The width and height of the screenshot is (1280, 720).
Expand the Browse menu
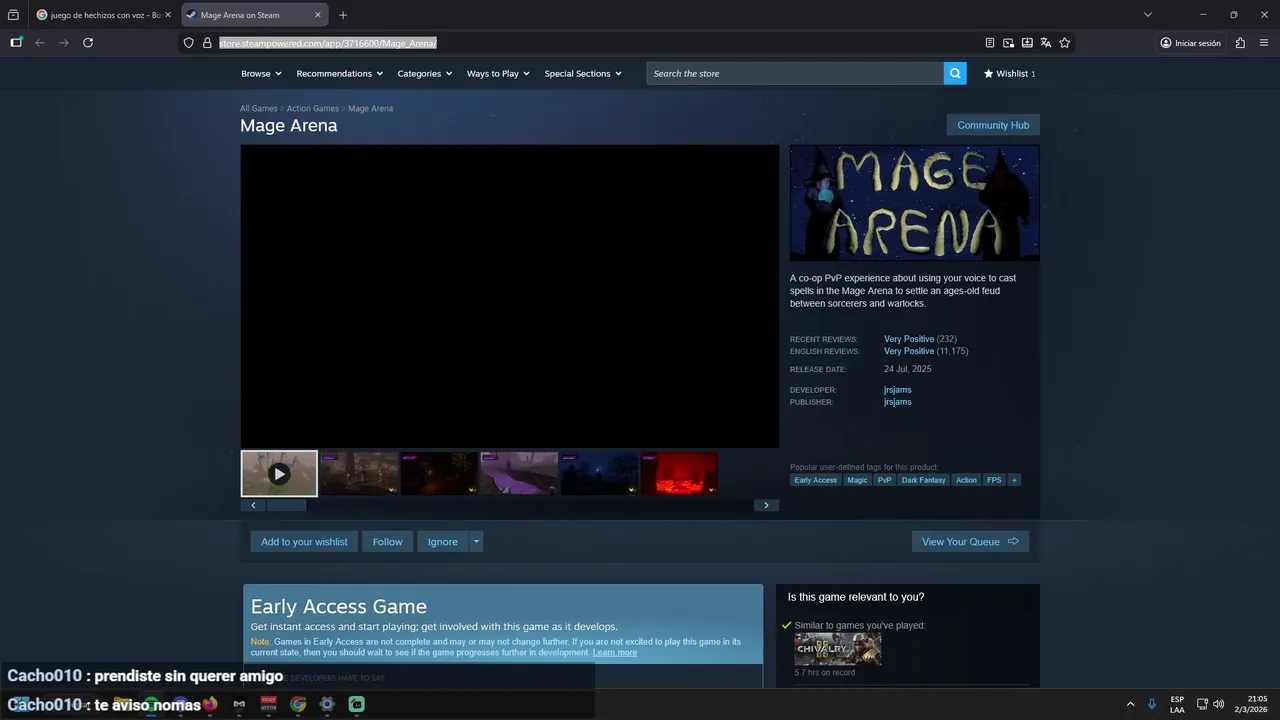pyautogui.click(x=261, y=74)
